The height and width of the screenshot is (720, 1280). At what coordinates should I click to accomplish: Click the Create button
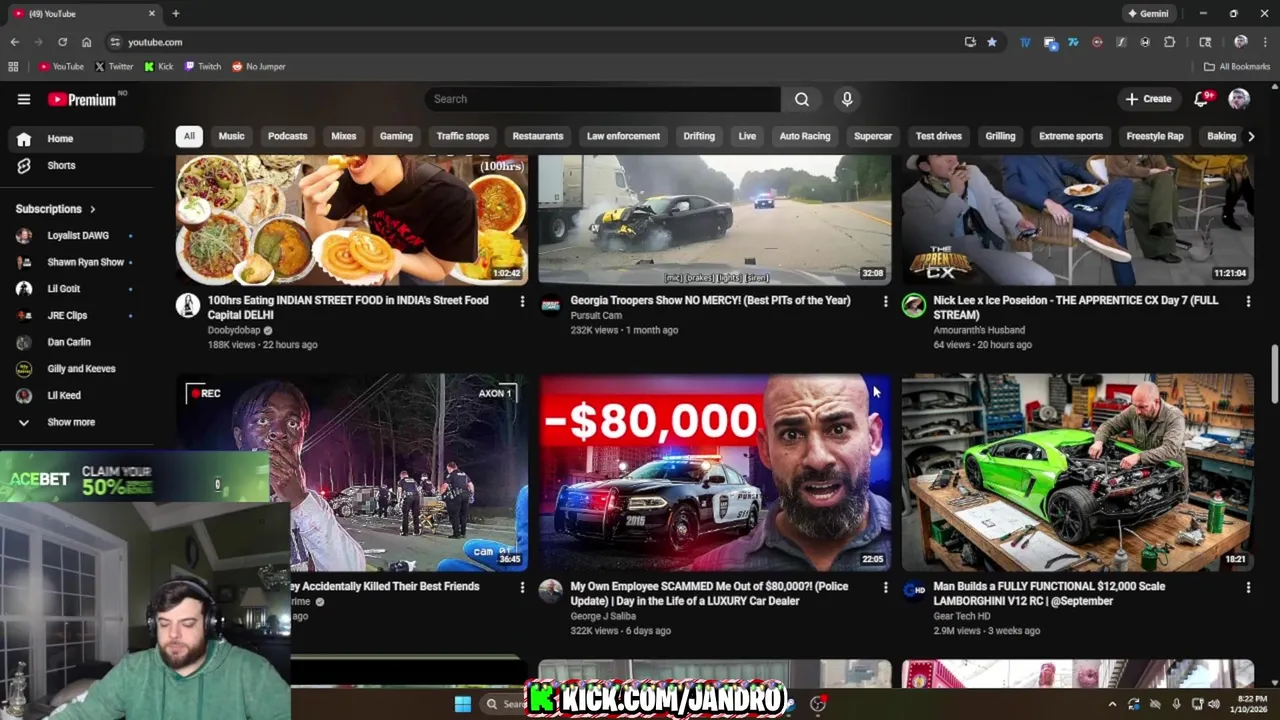1148,99
